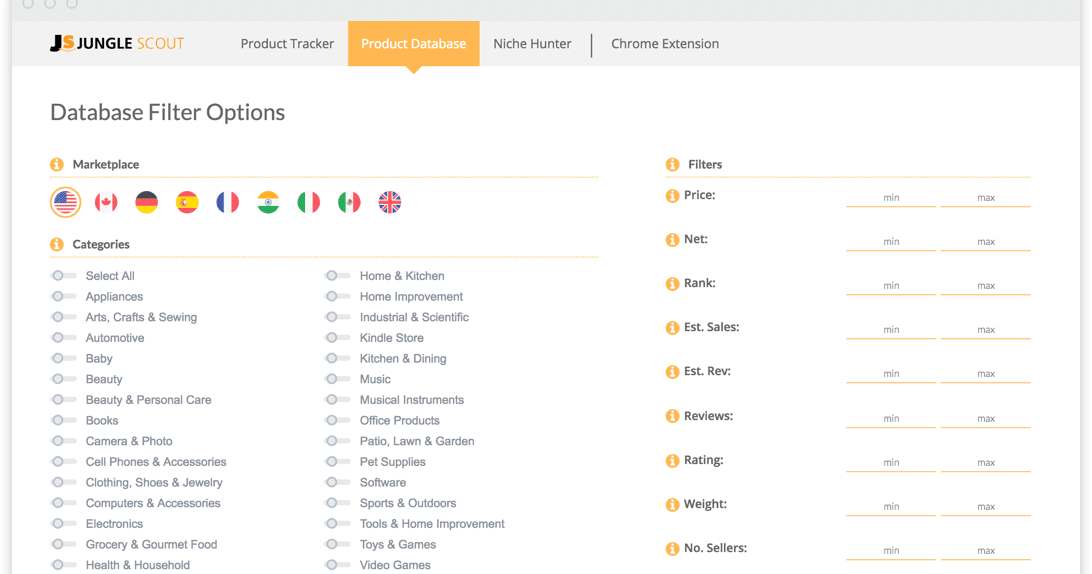
Task: Select the France marketplace flag
Action: pyautogui.click(x=228, y=203)
